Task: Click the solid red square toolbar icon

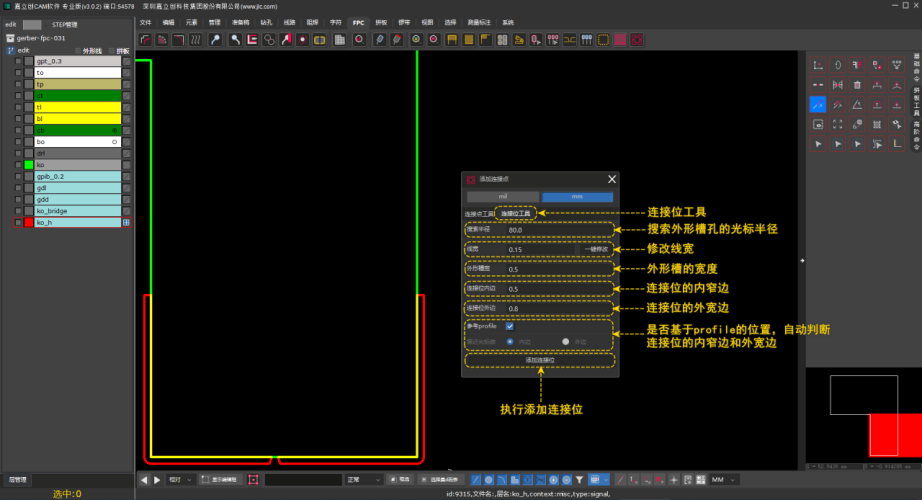Action: pos(620,40)
